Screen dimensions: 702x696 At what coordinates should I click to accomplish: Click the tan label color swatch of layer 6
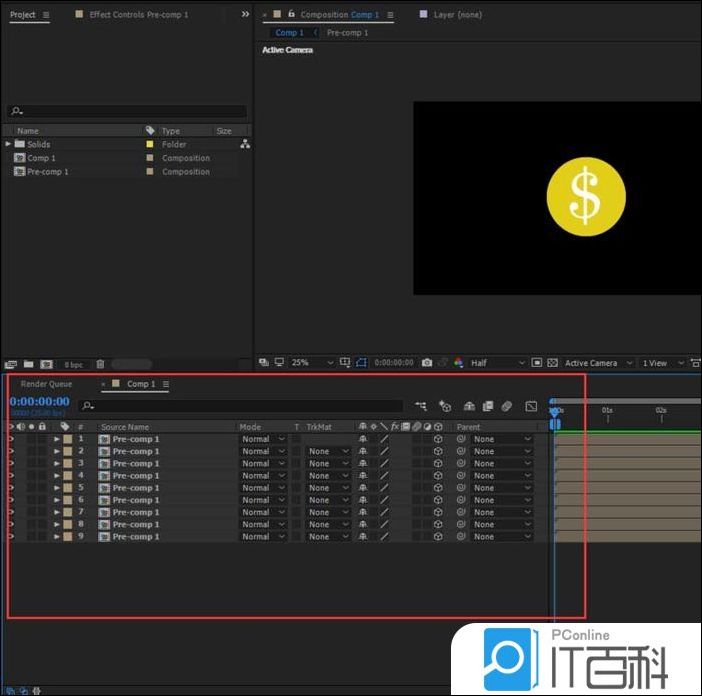pyautogui.click(x=67, y=500)
